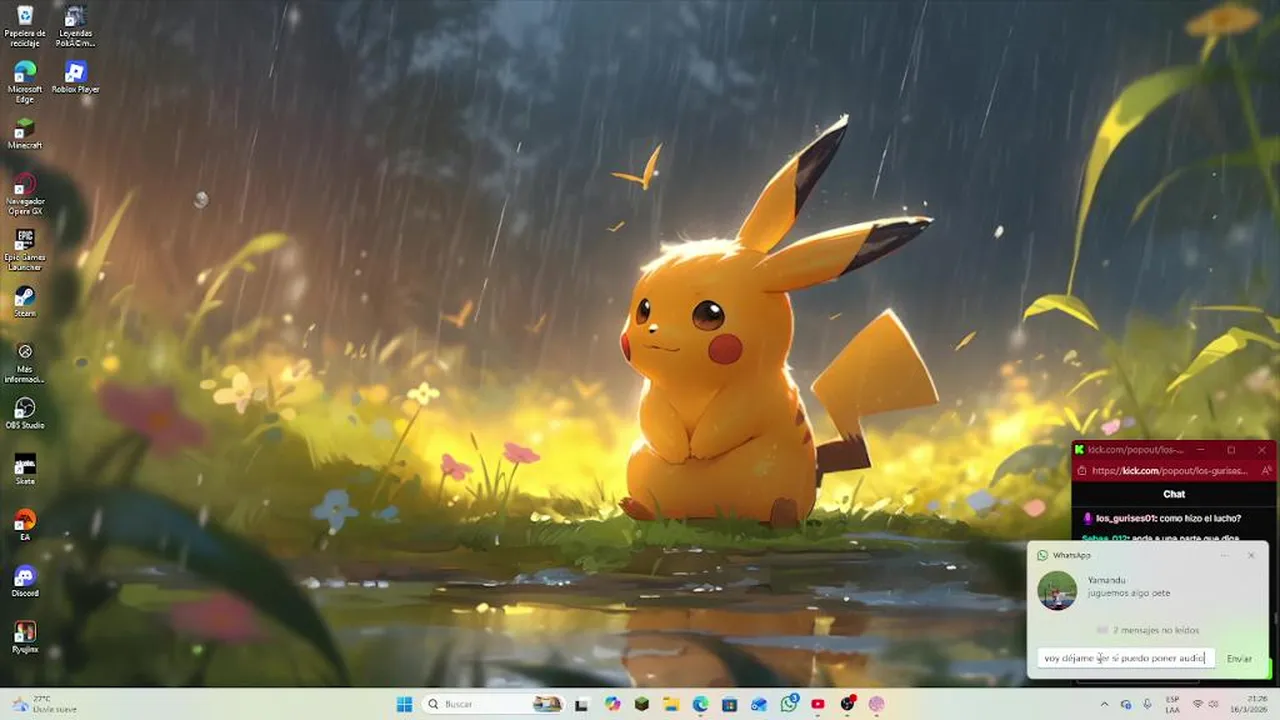Screen dimensions: 1280x720
Task: Select the Minecraft desktop shortcut
Action: 25,134
